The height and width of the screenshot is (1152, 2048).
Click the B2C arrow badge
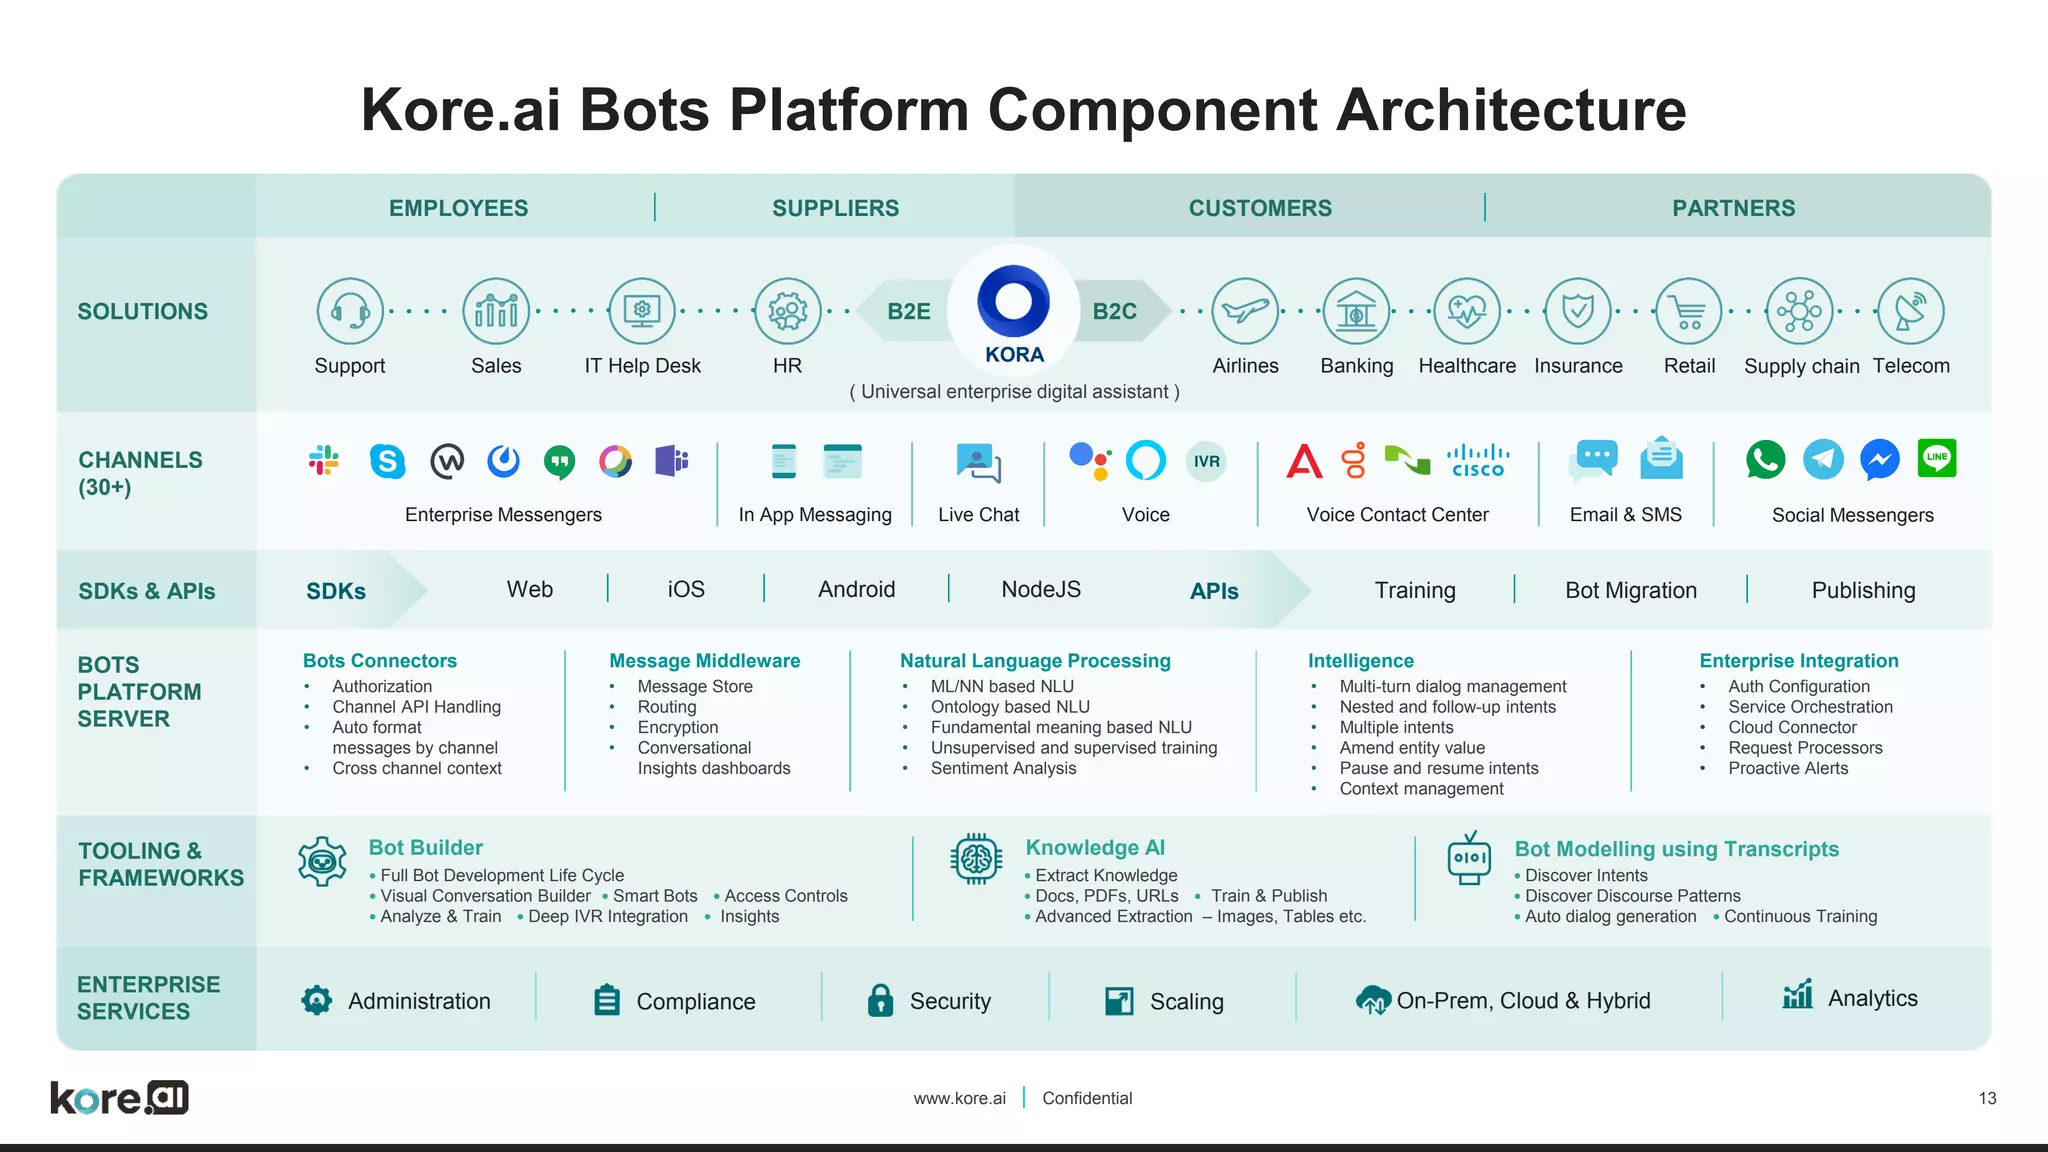(x=1115, y=311)
